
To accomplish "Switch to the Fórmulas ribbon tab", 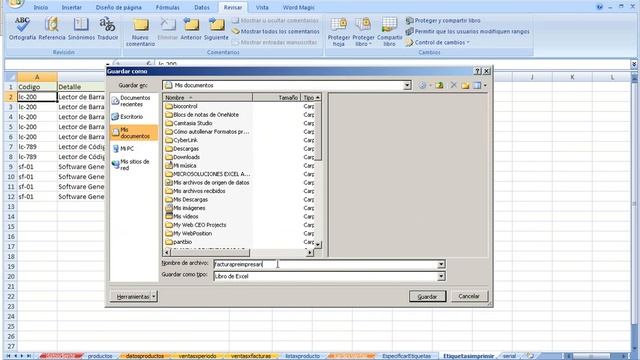I will tap(167, 7).
